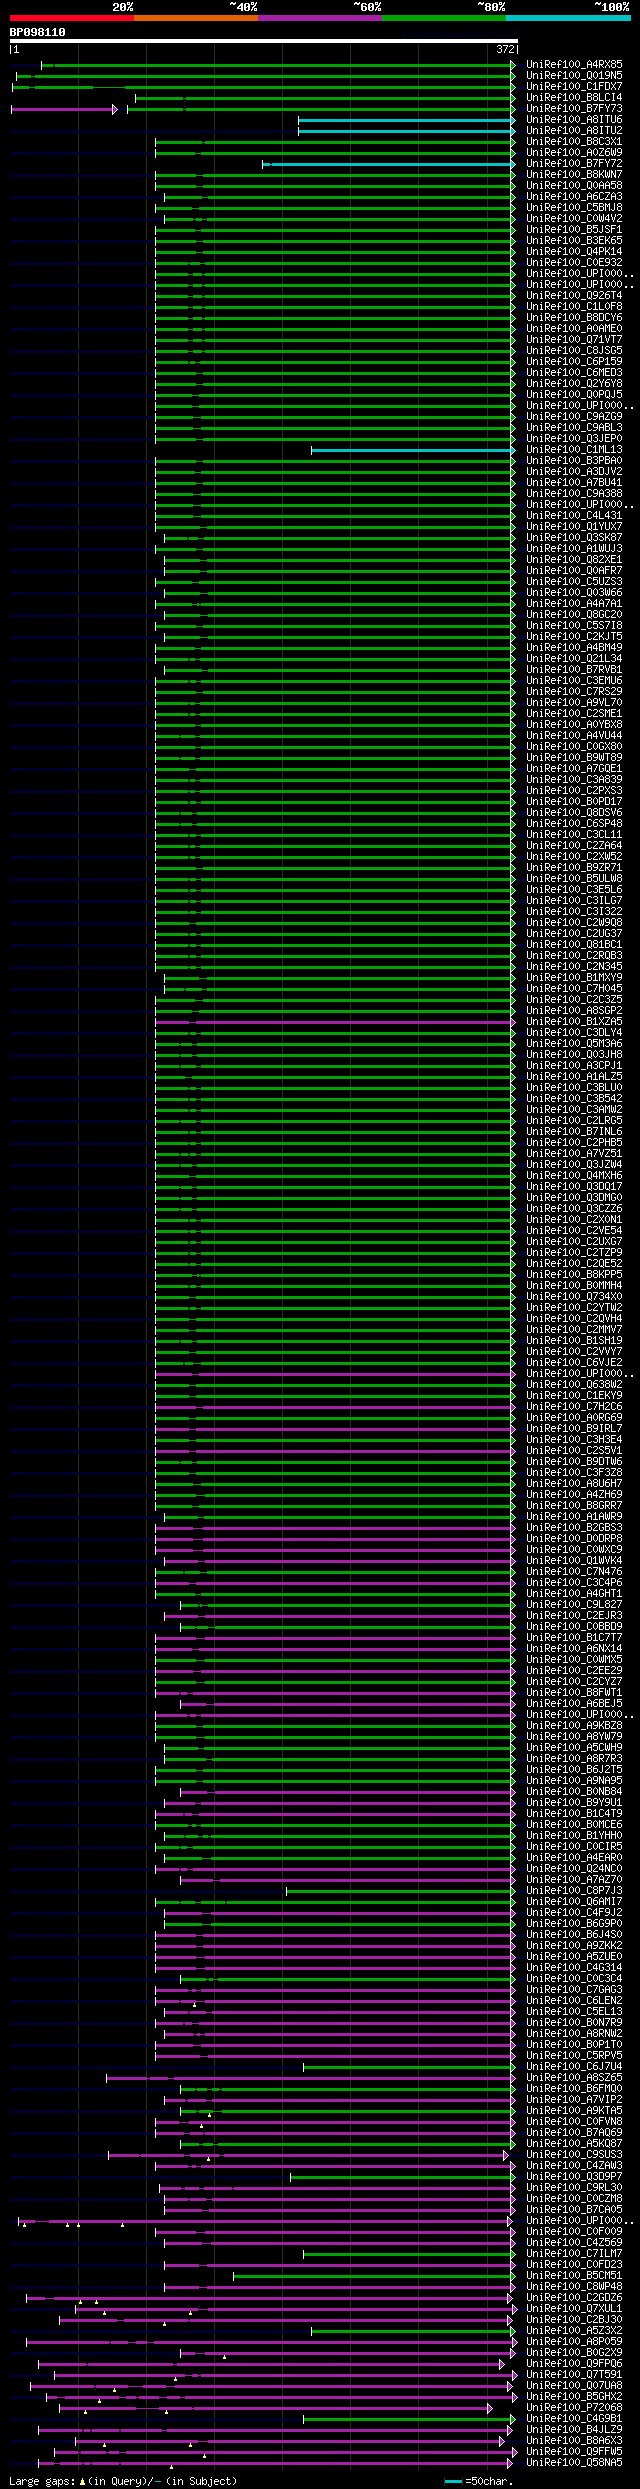This screenshot has width=640, height=2489.
Task: Select the UniRef100_B8KPP5 label
Action: [x=574, y=1275]
